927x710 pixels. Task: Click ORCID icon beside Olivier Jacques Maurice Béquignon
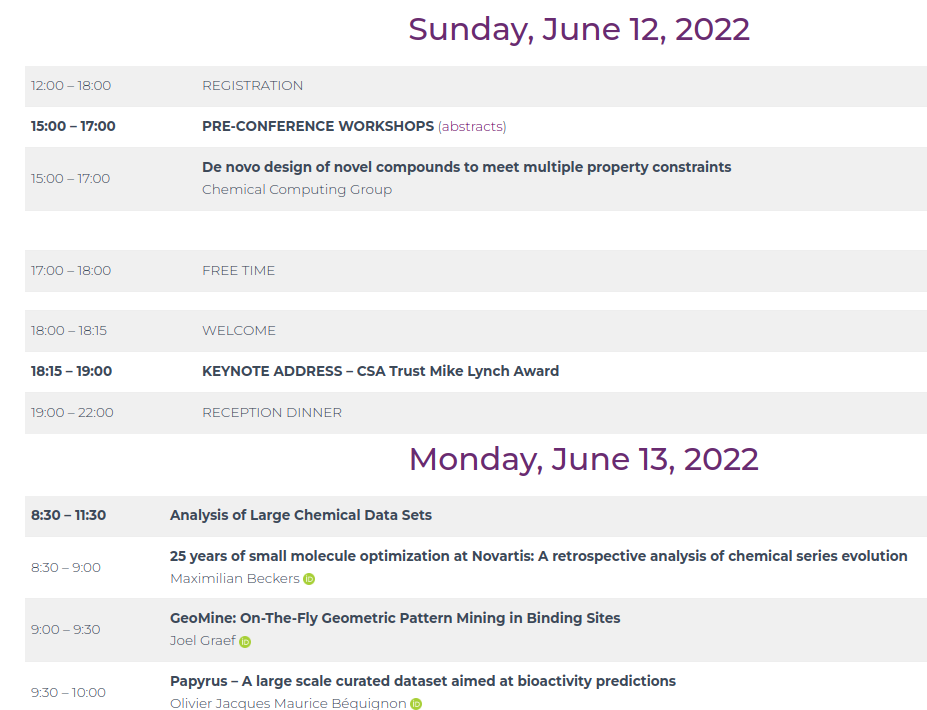416,703
